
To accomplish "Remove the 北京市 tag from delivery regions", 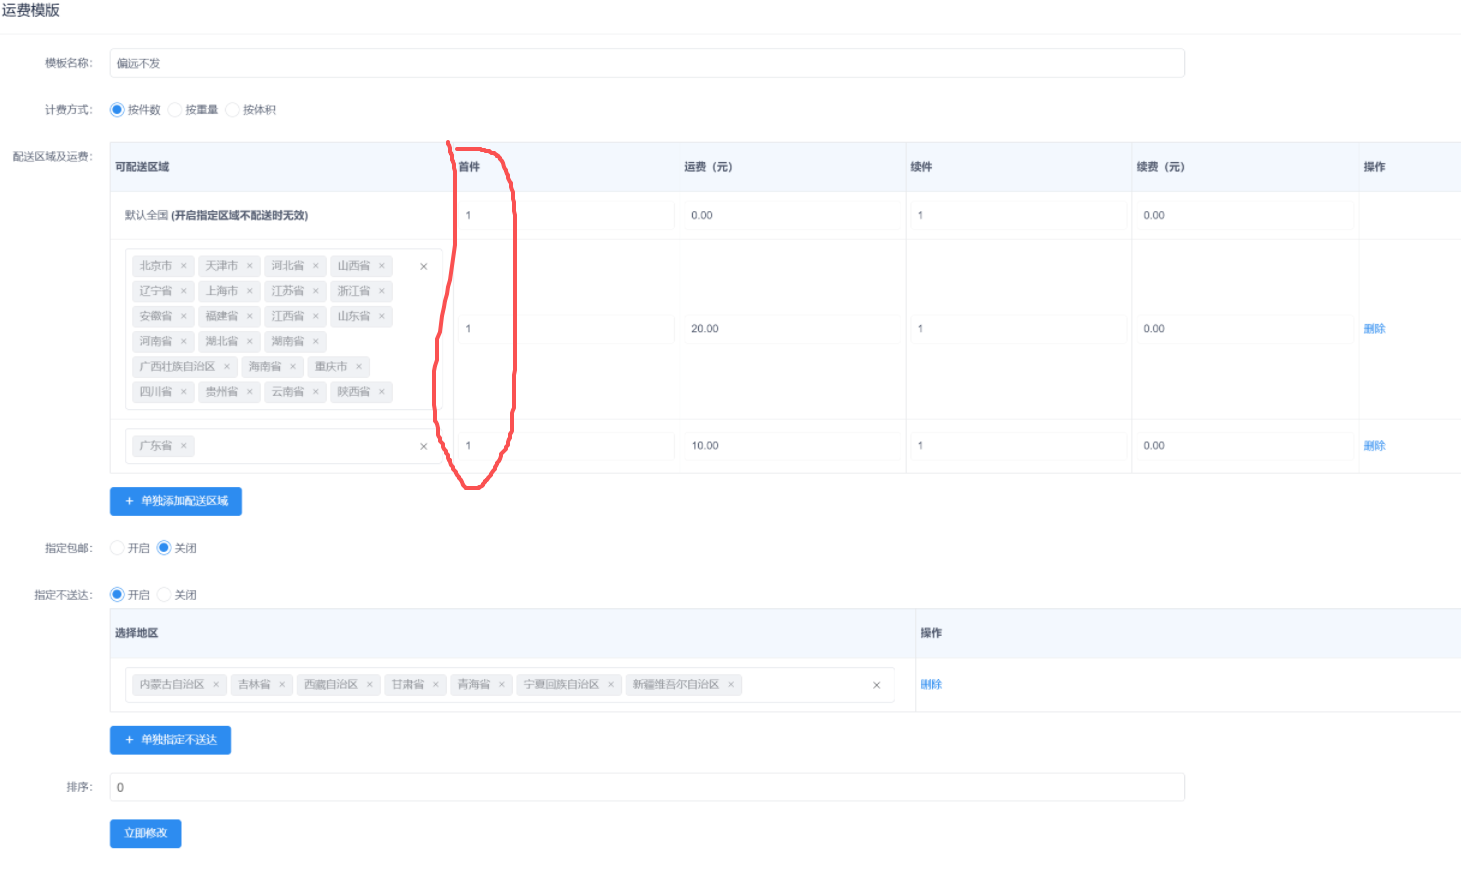I will (184, 266).
